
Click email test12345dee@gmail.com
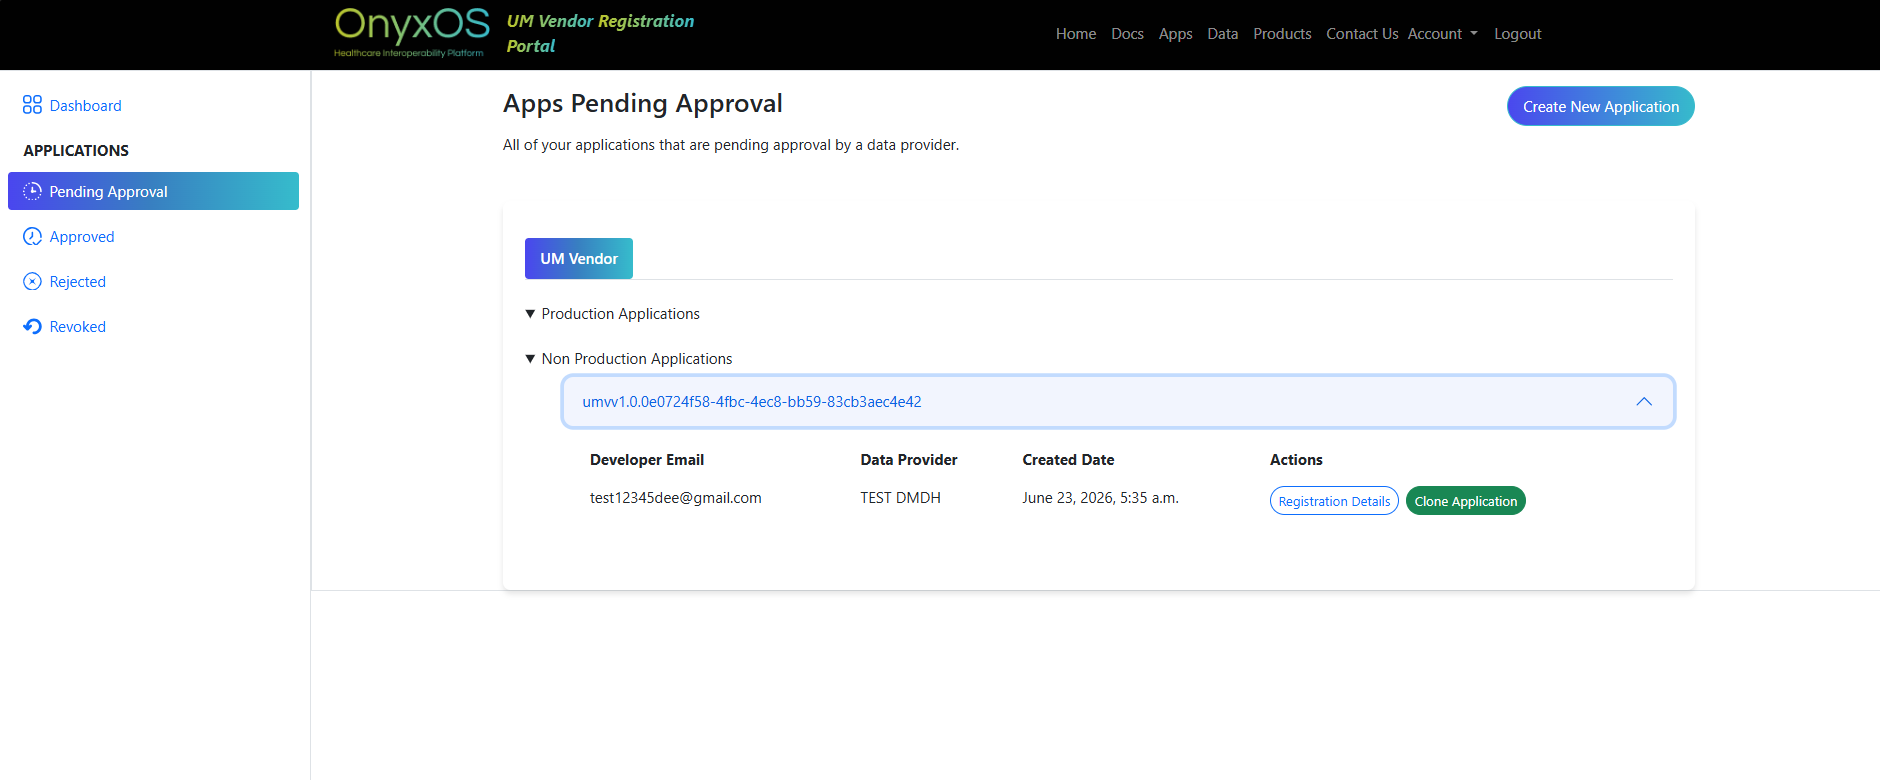pos(676,498)
